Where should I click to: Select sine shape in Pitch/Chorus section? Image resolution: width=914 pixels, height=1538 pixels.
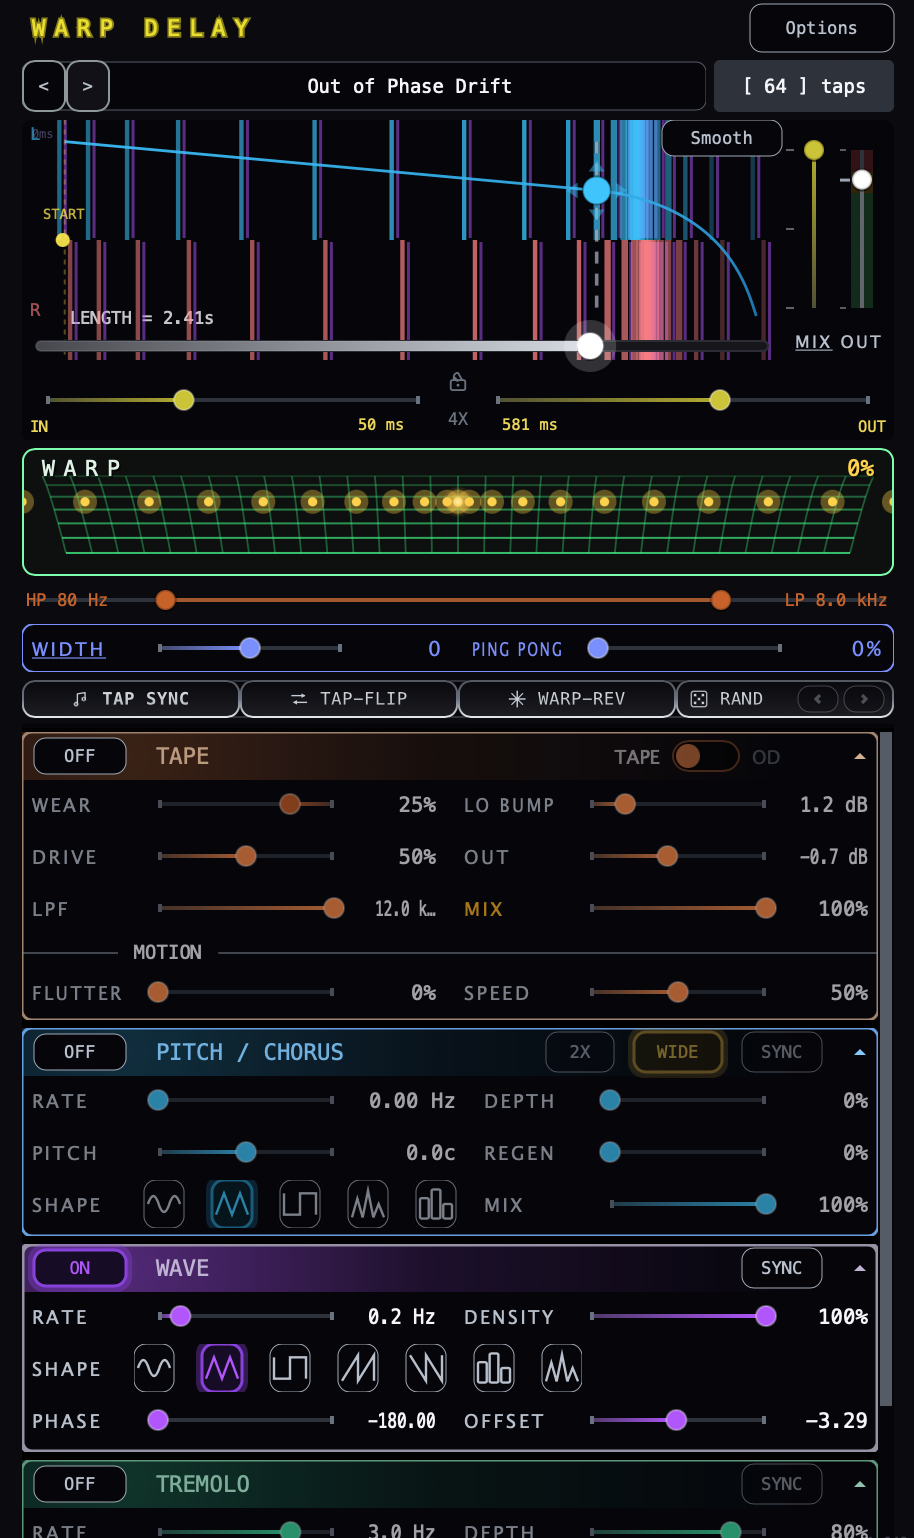click(164, 1204)
